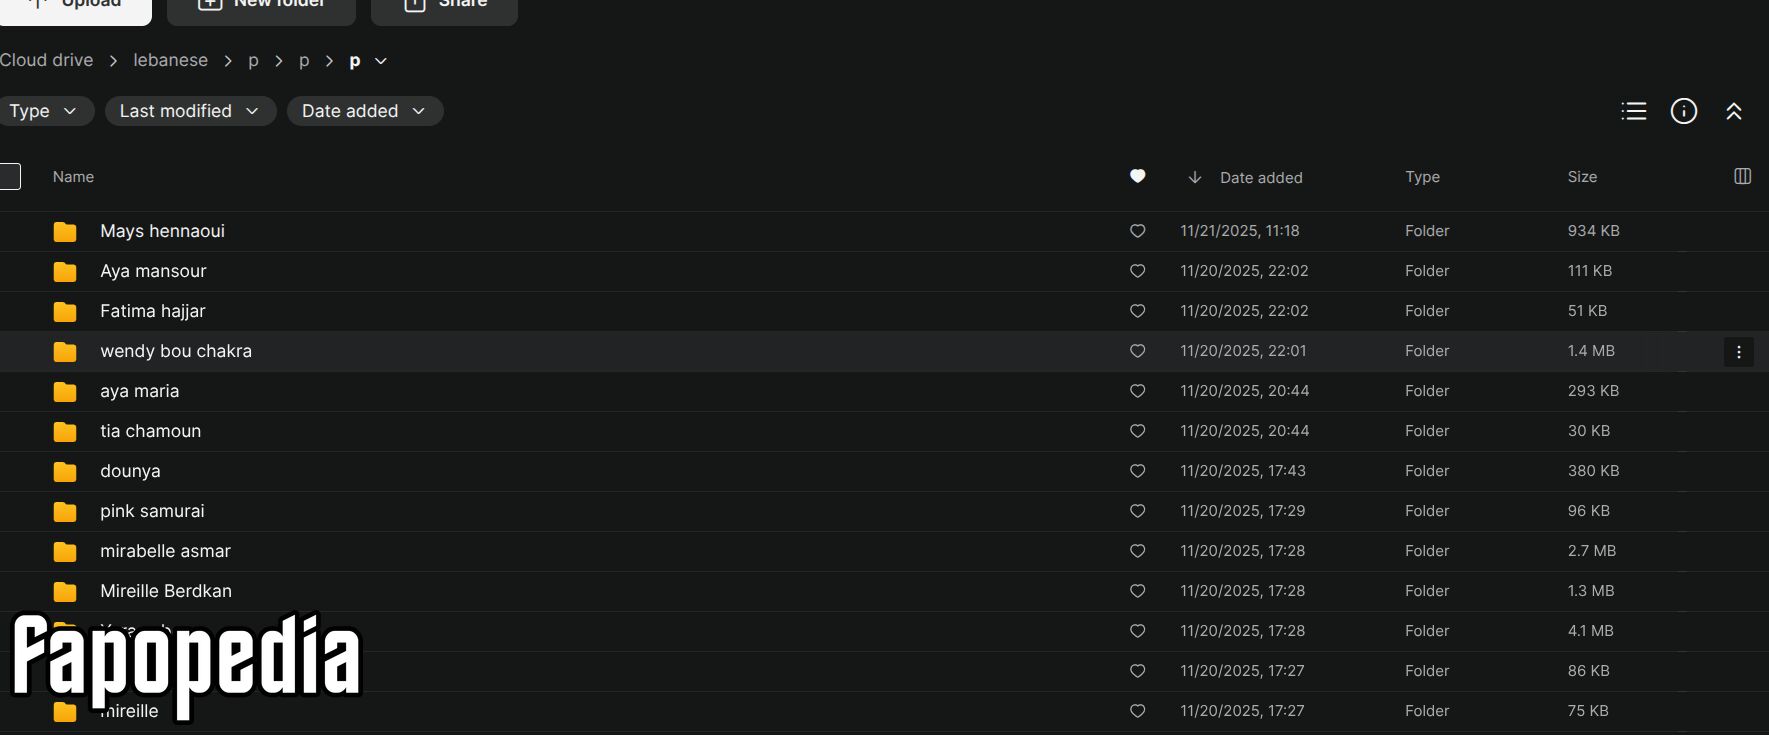Navigate to lebanese breadcrumb
This screenshot has width=1769, height=735.
click(x=171, y=60)
